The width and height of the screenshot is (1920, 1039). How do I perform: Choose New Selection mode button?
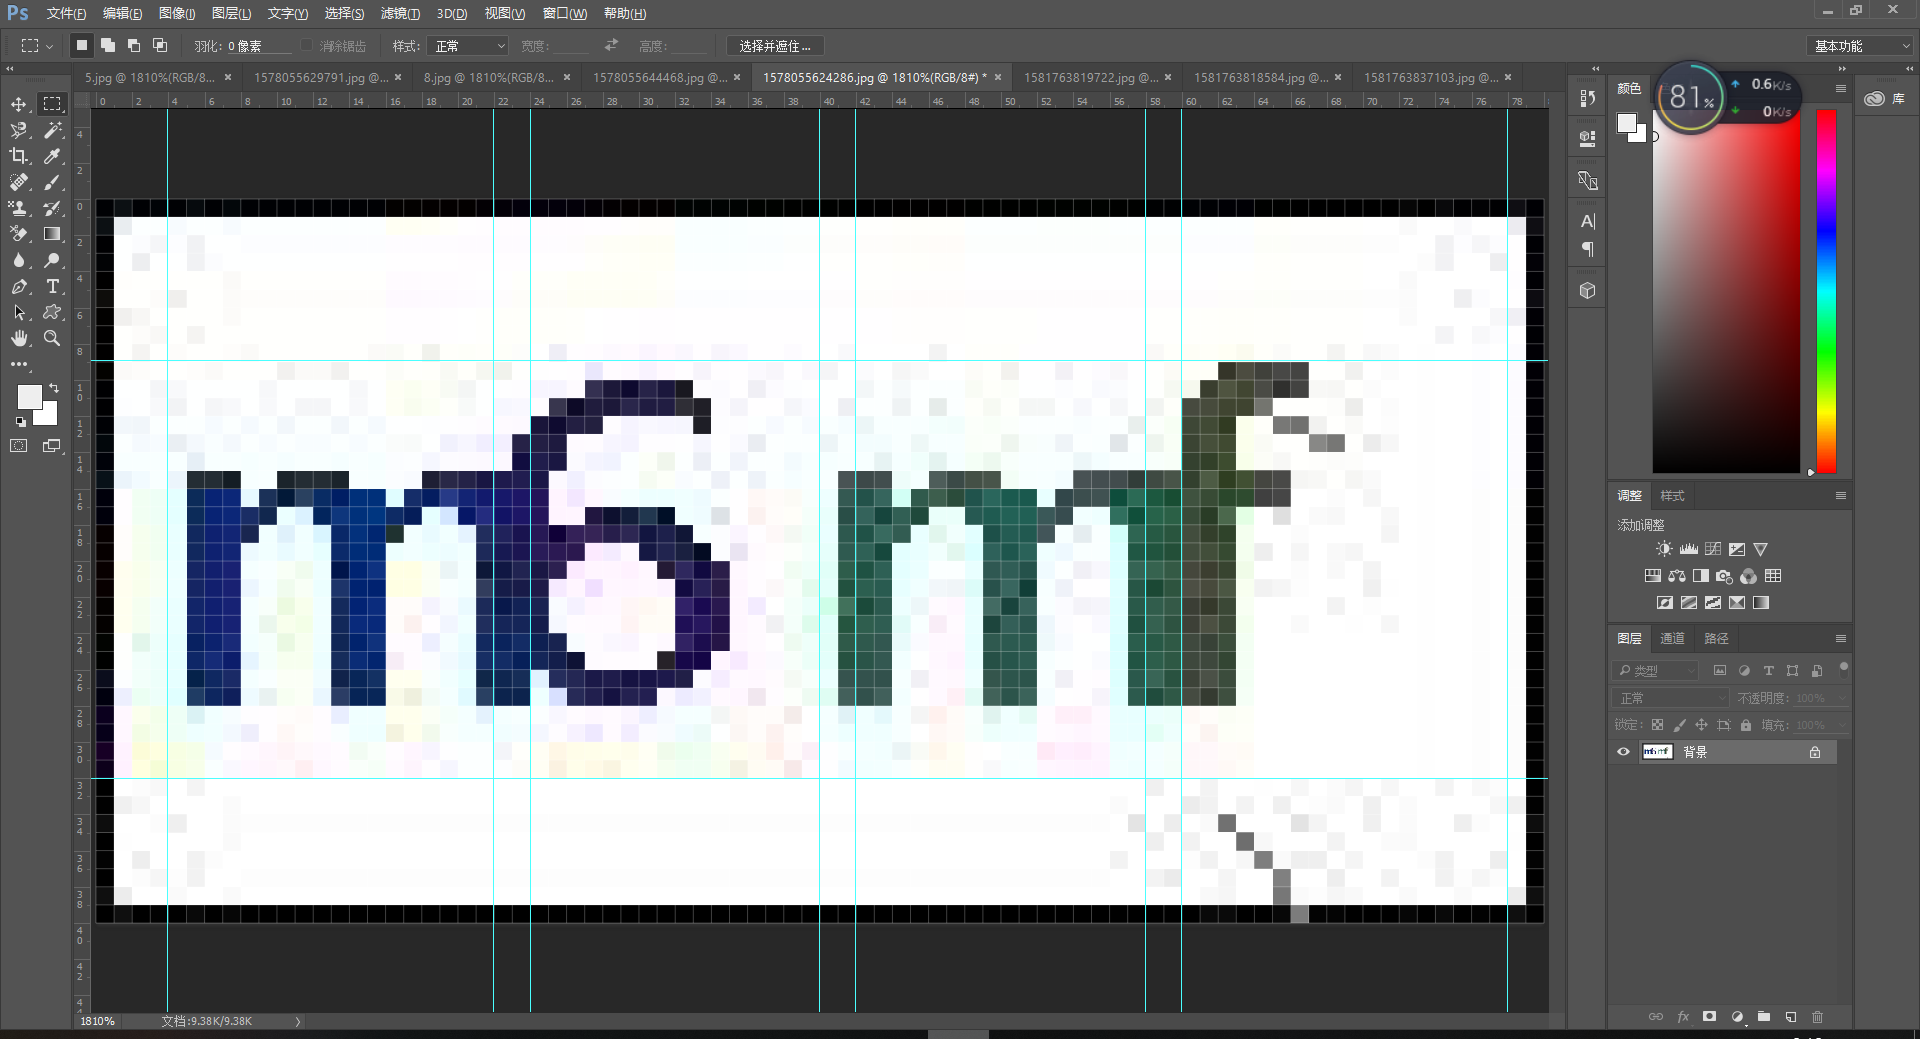[x=82, y=45]
